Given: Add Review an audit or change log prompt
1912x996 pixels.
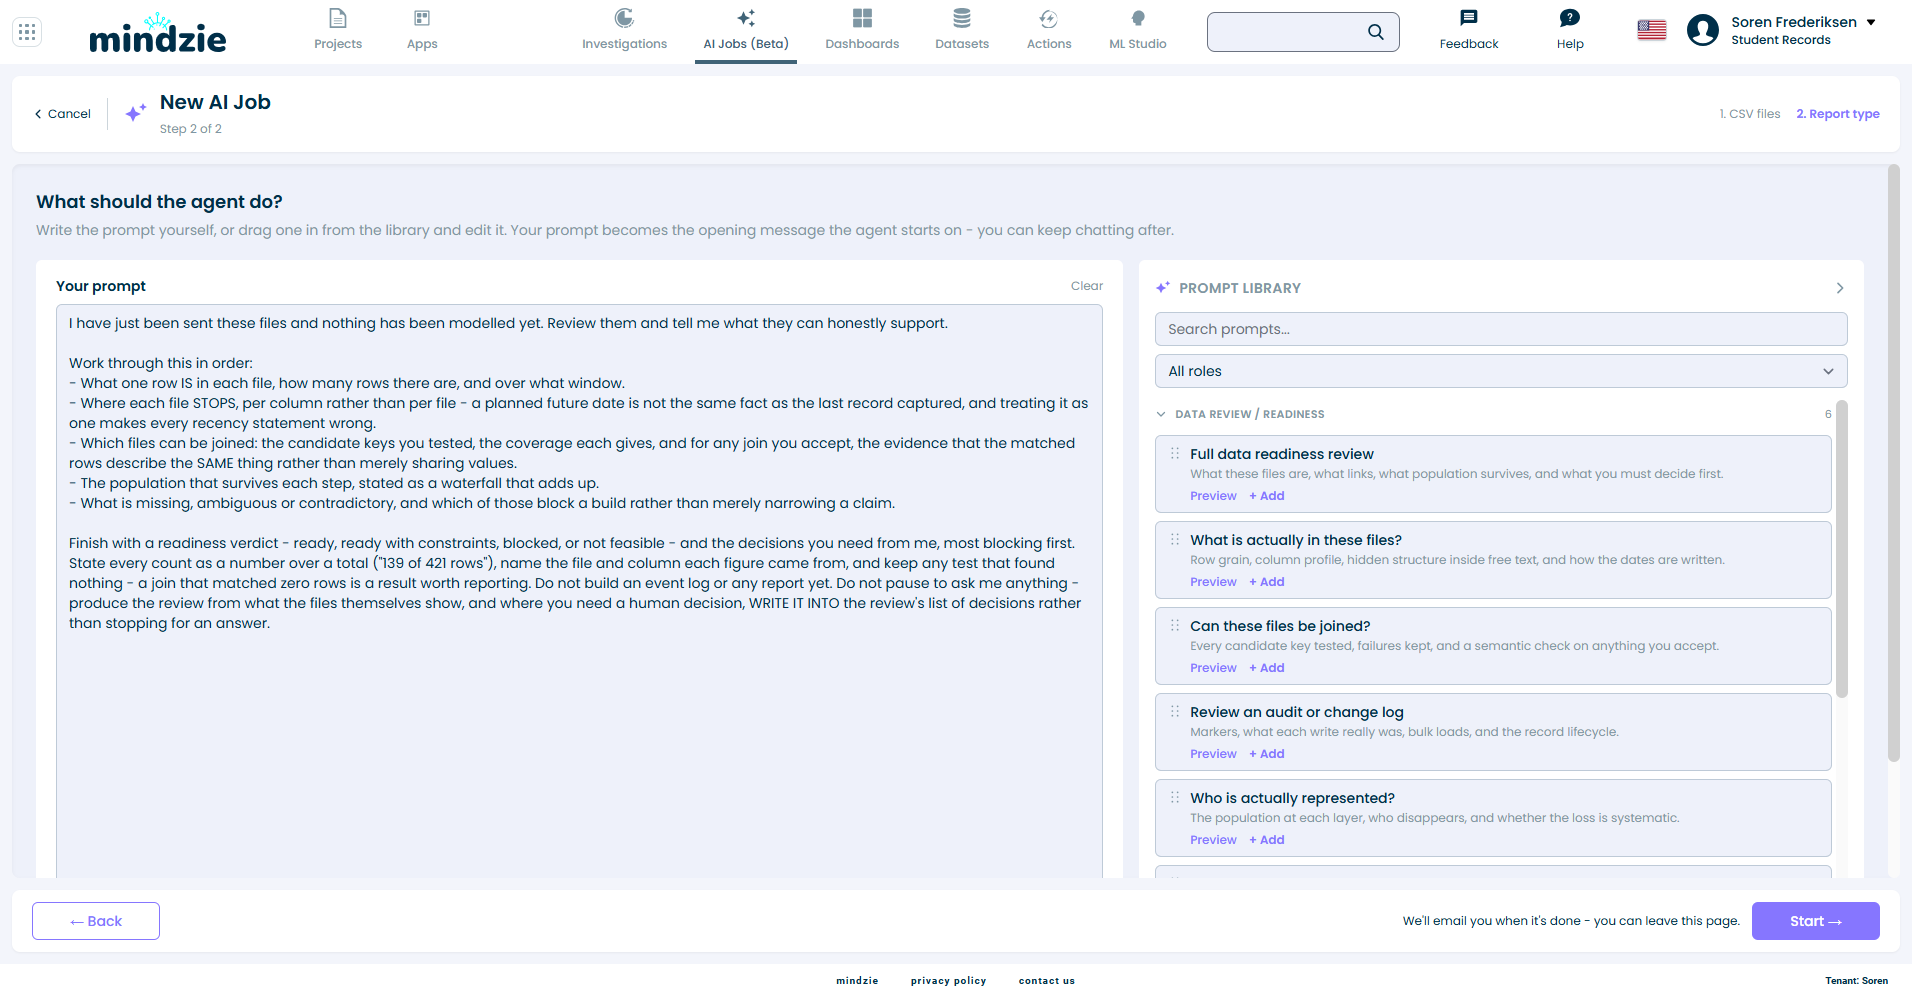Looking at the screenshot, I should click(x=1267, y=754).
